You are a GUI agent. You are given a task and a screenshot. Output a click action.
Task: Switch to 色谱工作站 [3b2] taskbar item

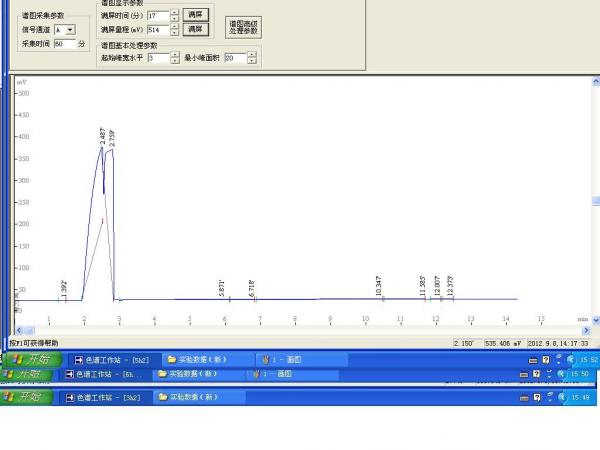[x=105, y=398]
